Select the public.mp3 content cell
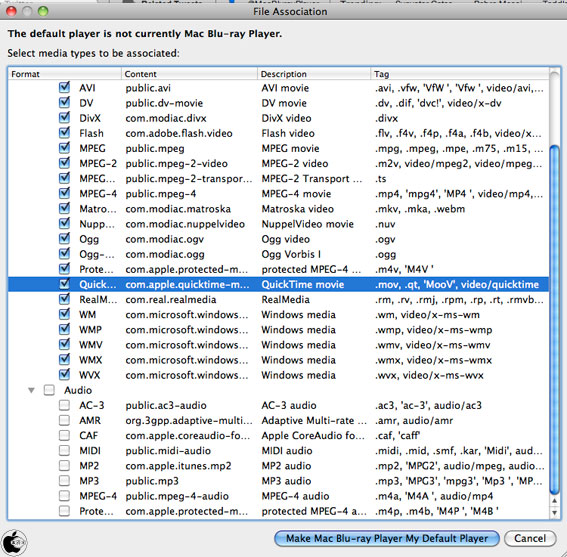Viewport: 567px width, 557px height. coord(152,481)
